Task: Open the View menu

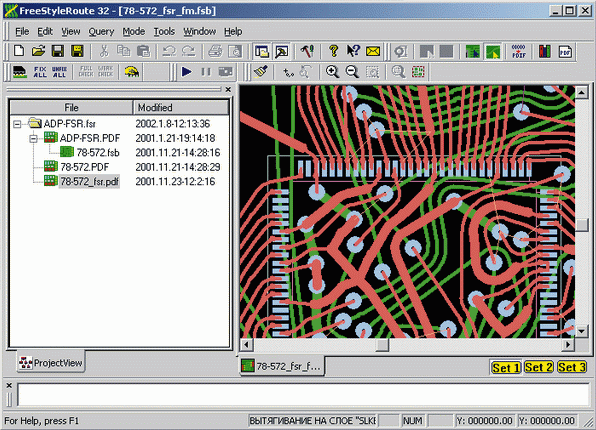Action: [x=71, y=32]
